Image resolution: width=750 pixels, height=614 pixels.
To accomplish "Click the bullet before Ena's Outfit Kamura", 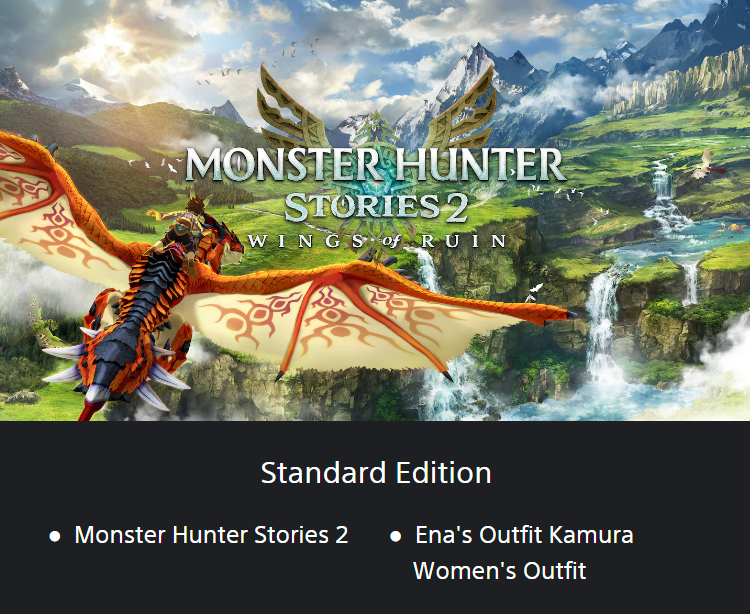I will pos(396,536).
